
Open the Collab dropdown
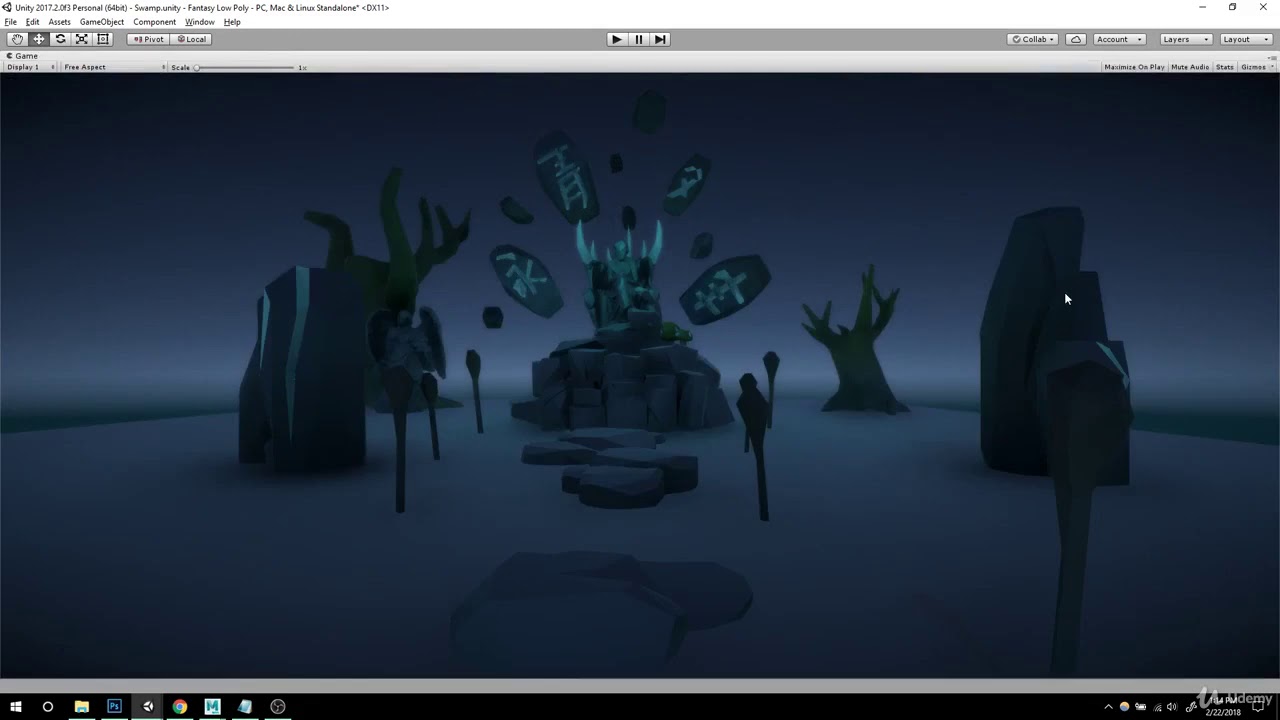point(1033,39)
